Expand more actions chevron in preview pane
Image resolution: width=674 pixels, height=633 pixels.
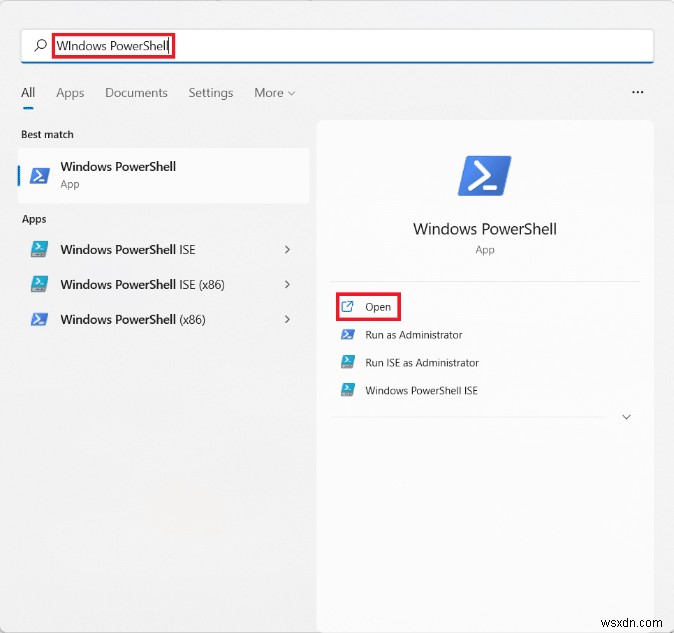coord(626,417)
